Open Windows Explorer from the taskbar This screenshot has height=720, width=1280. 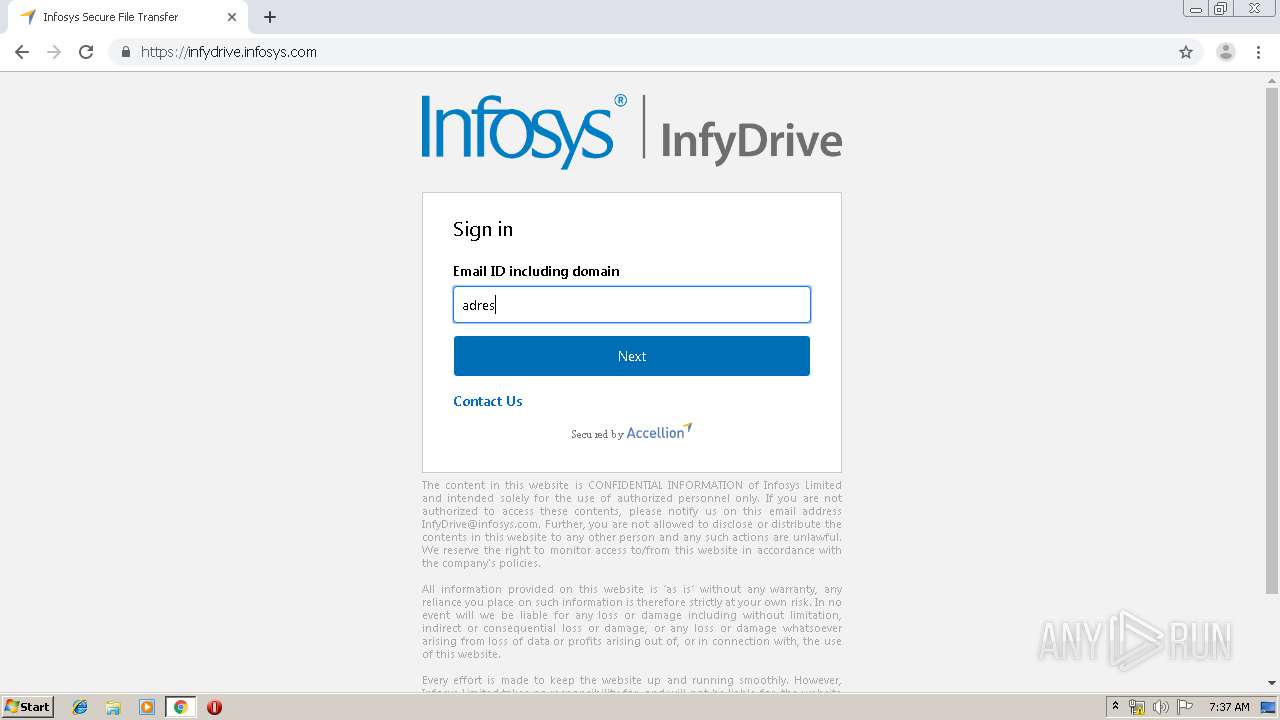113,707
